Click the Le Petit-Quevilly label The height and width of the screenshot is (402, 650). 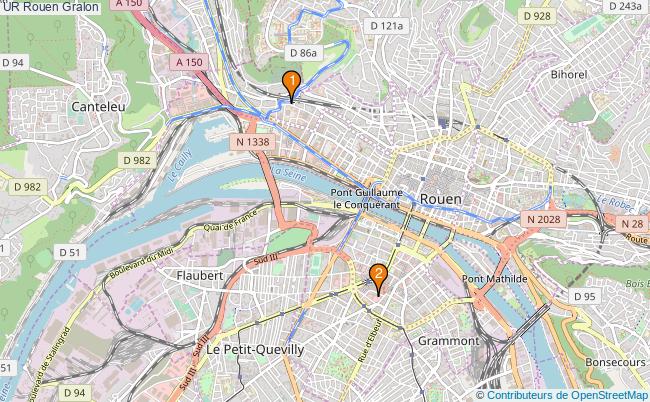click(255, 349)
